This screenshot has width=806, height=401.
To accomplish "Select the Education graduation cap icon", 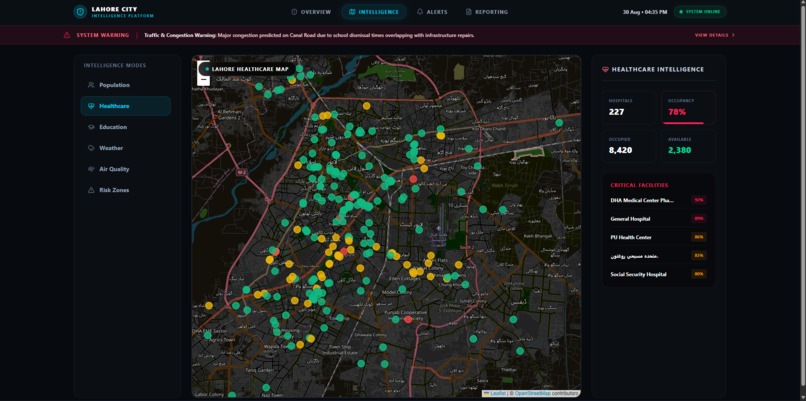I will (x=91, y=127).
